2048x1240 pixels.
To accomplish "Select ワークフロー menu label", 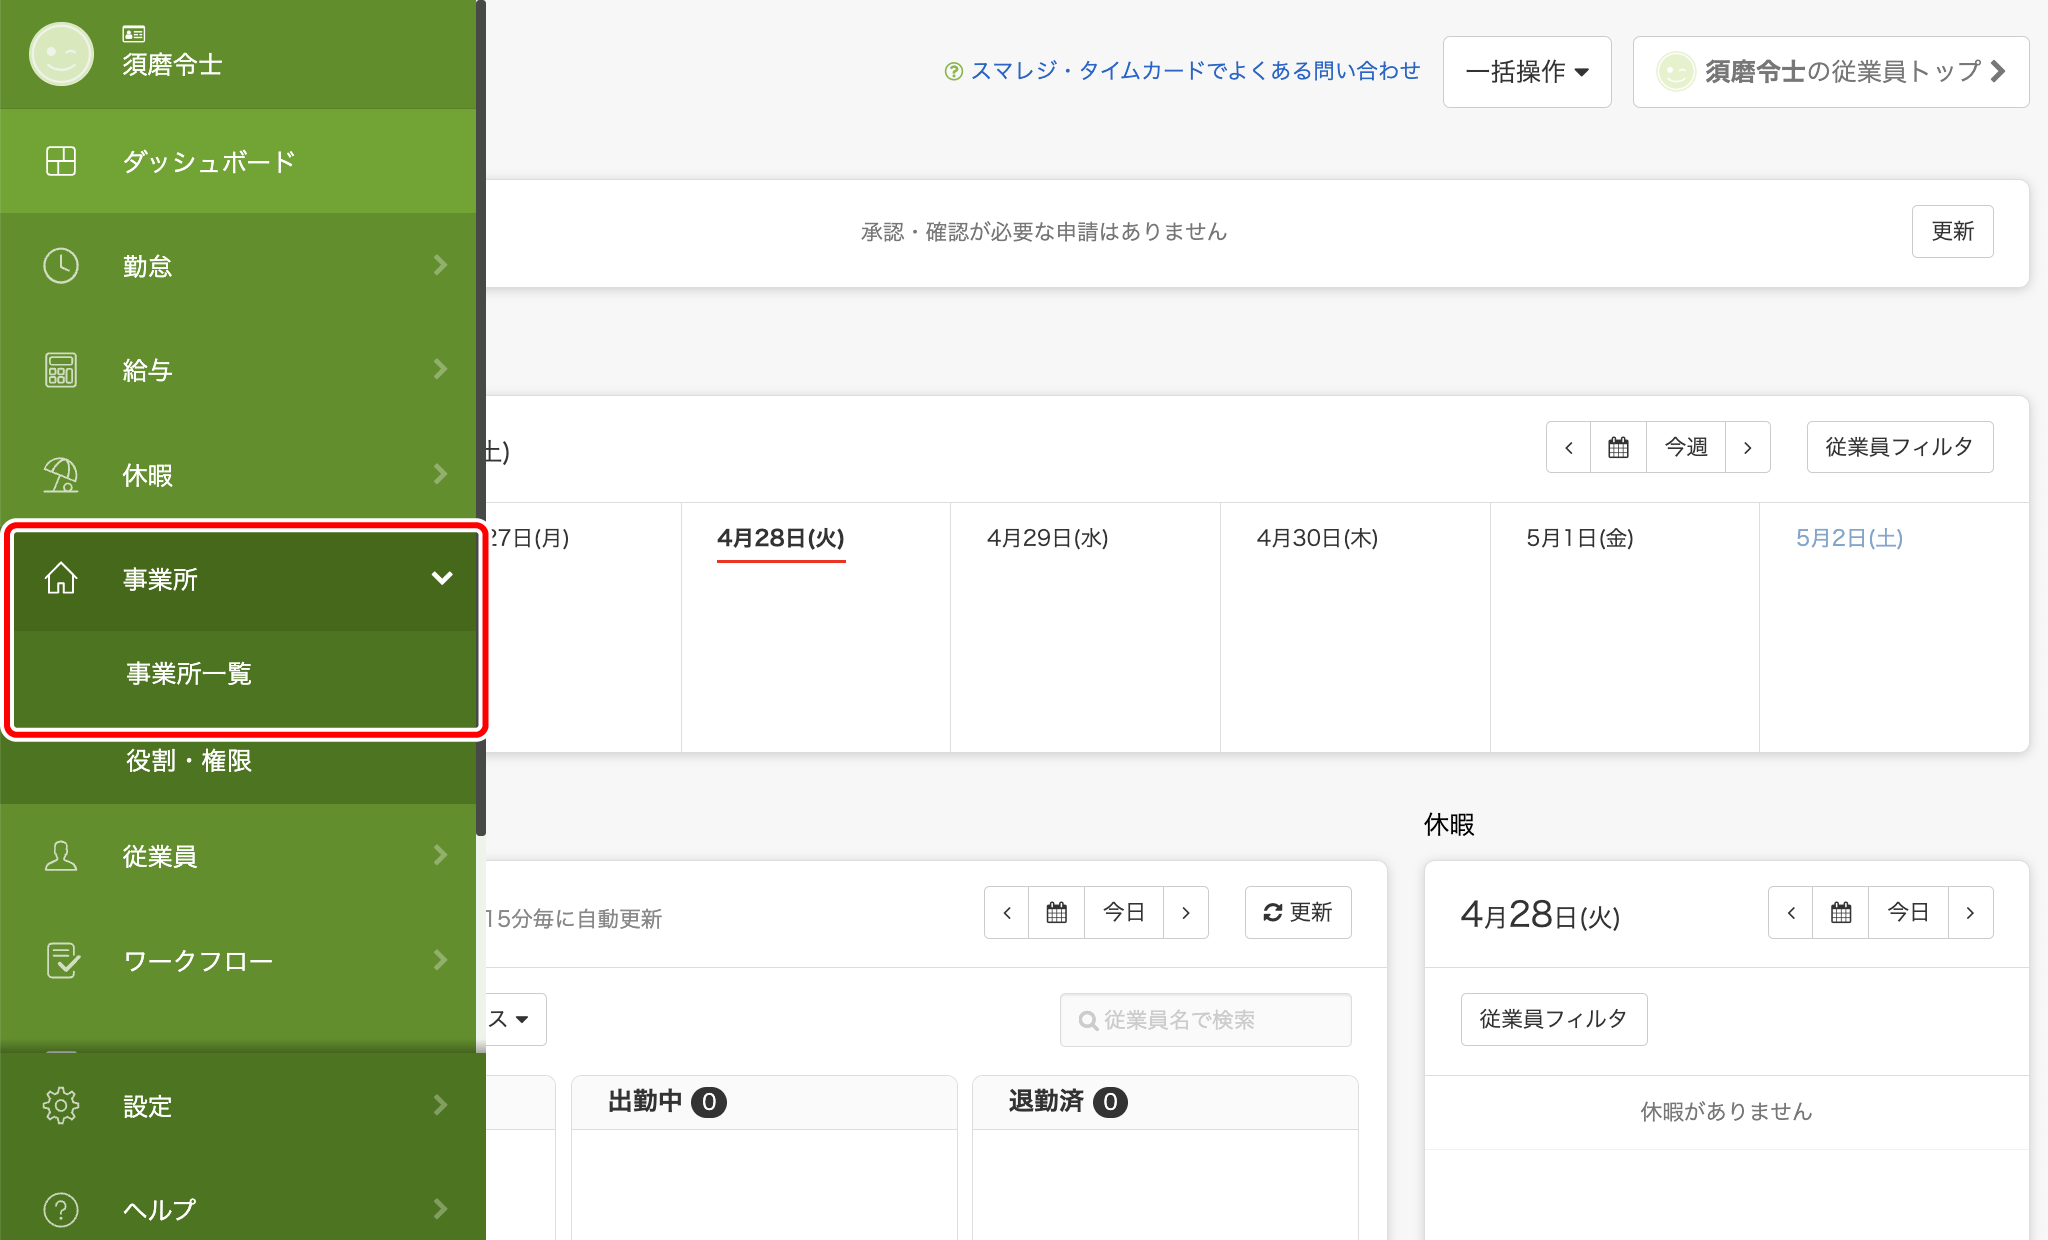I will (x=198, y=961).
